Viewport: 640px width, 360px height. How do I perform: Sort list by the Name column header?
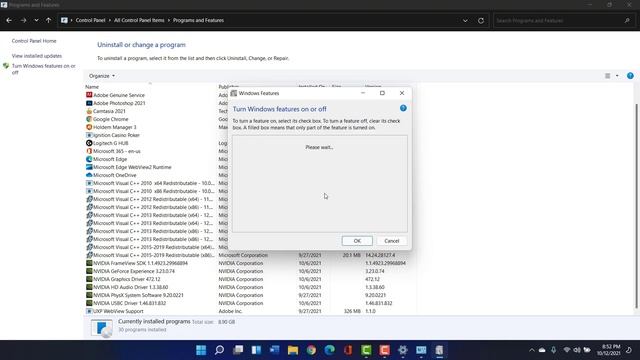point(92,87)
